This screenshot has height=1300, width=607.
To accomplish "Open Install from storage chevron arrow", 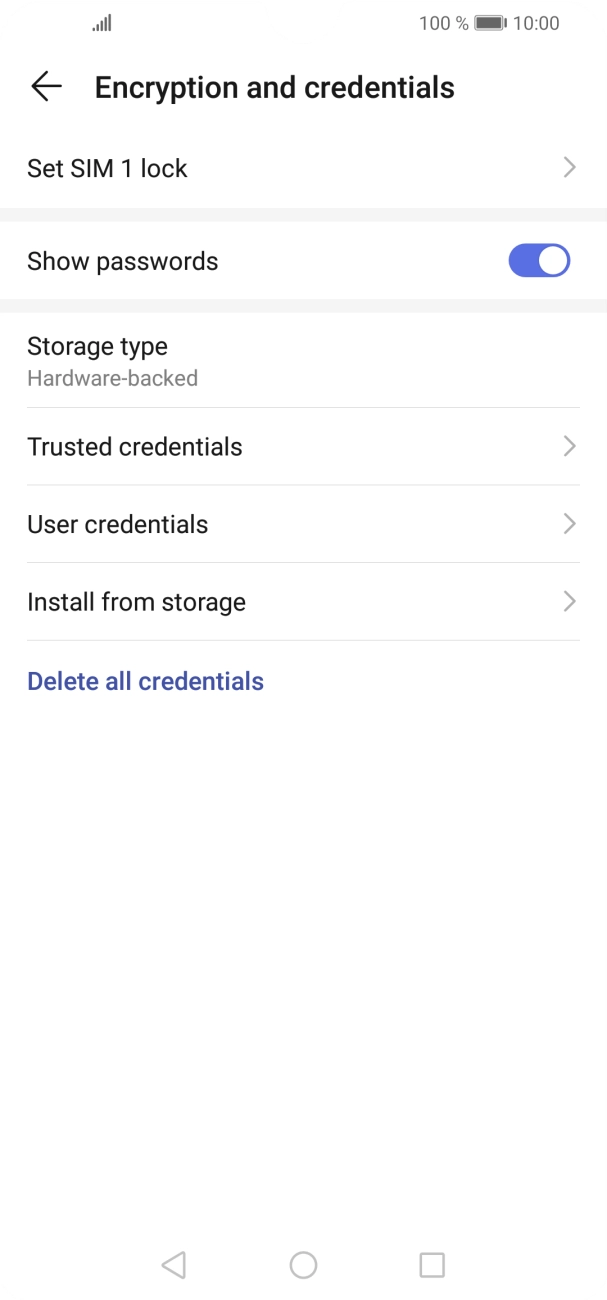I will 569,602.
